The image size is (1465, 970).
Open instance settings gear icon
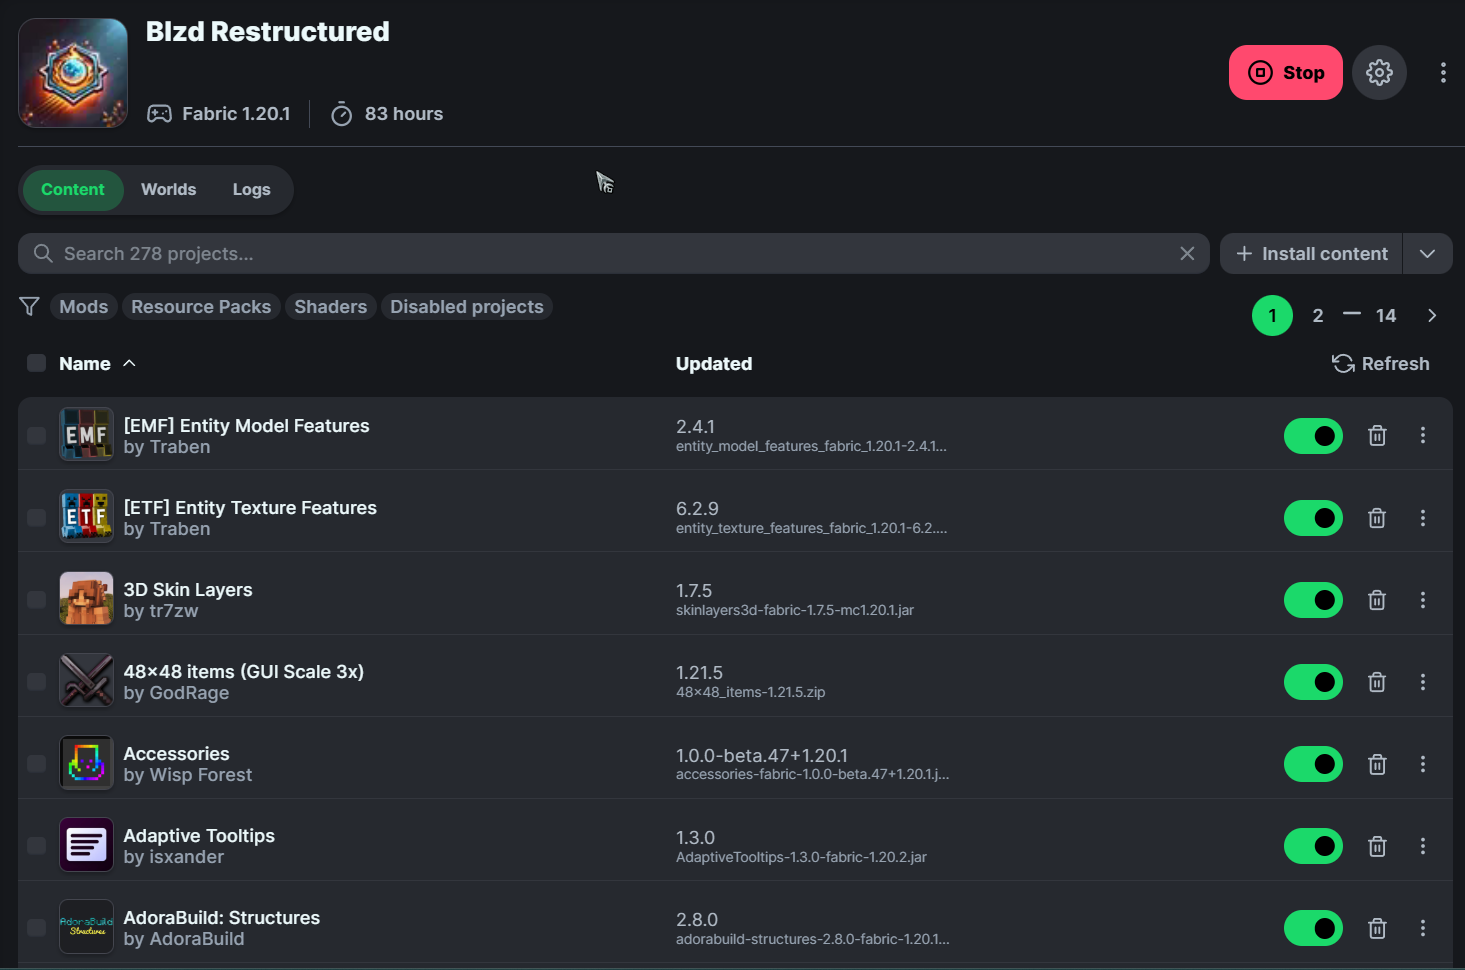click(x=1379, y=73)
